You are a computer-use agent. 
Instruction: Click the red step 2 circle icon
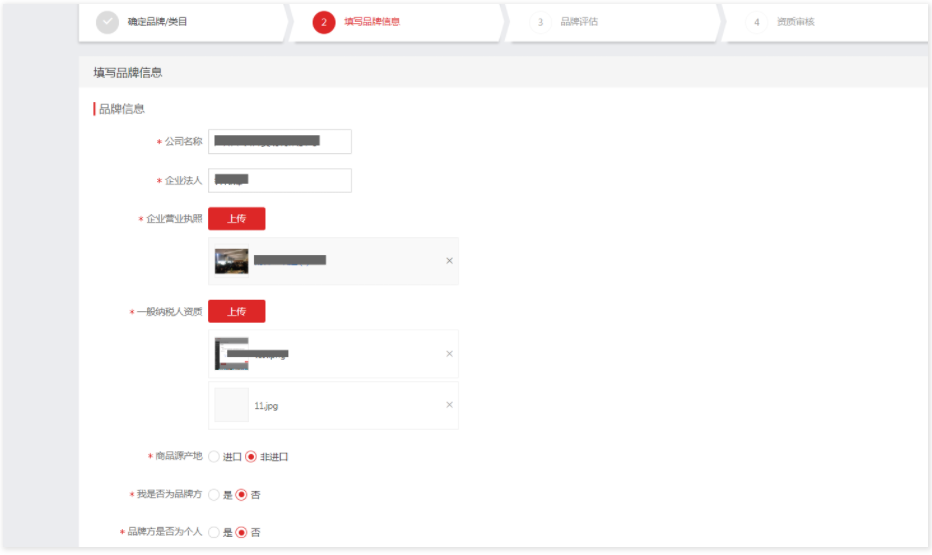pyautogui.click(x=323, y=22)
